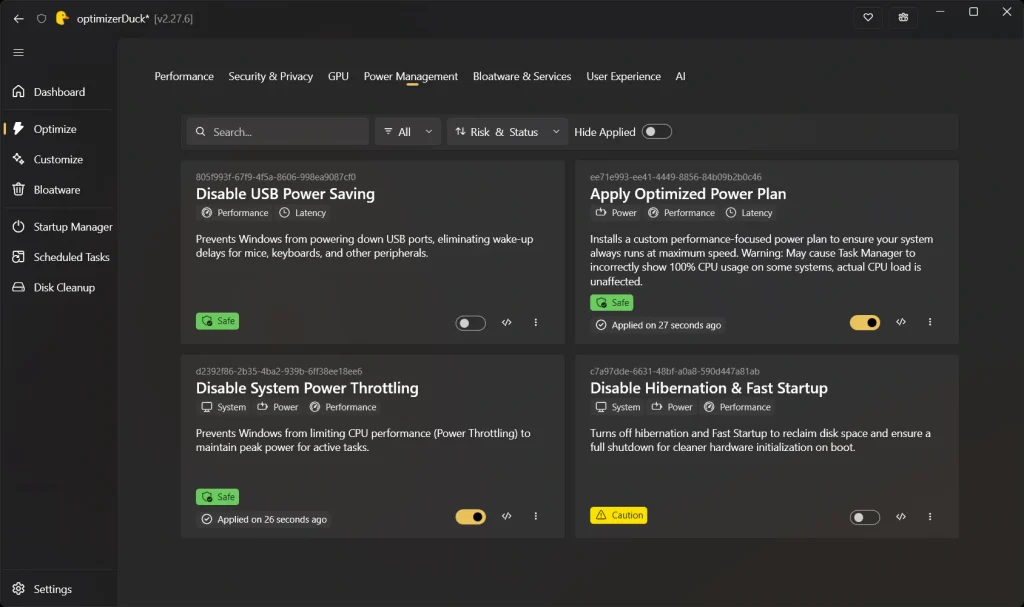Click the 'Disable USB Power Saving' title
Viewport: 1024px width, 607px height.
(x=285, y=193)
